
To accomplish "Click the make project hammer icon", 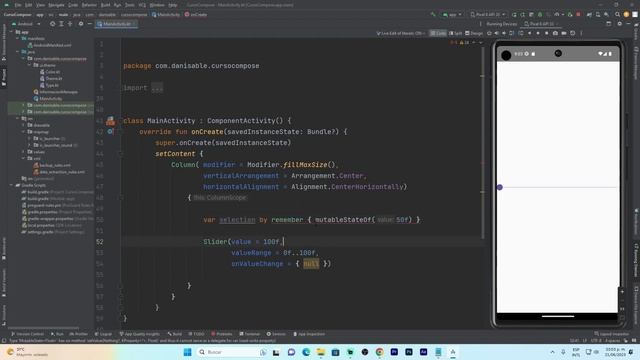I will tap(433, 14).
